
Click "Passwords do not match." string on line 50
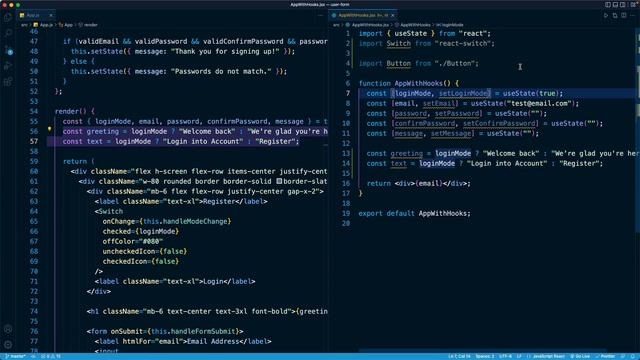(x=221, y=71)
